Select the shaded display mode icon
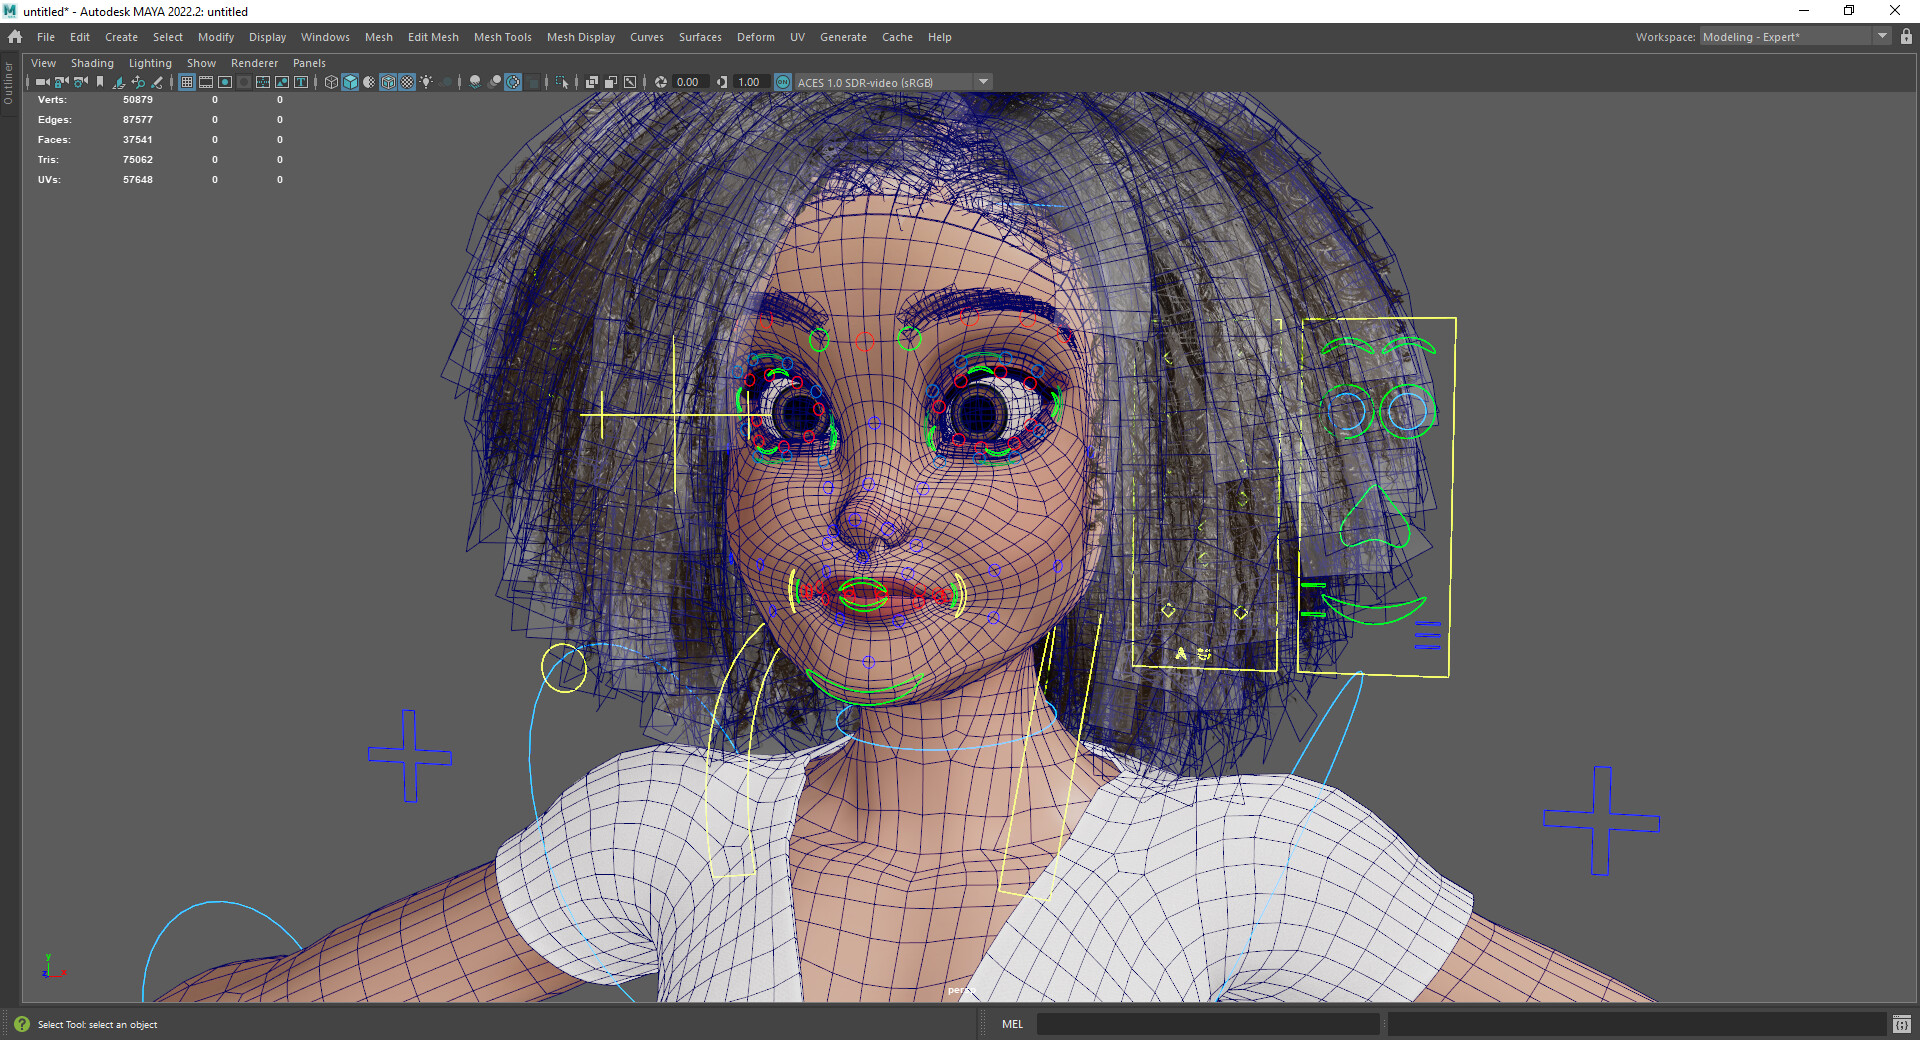This screenshot has width=1920, height=1040. (x=350, y=82)
